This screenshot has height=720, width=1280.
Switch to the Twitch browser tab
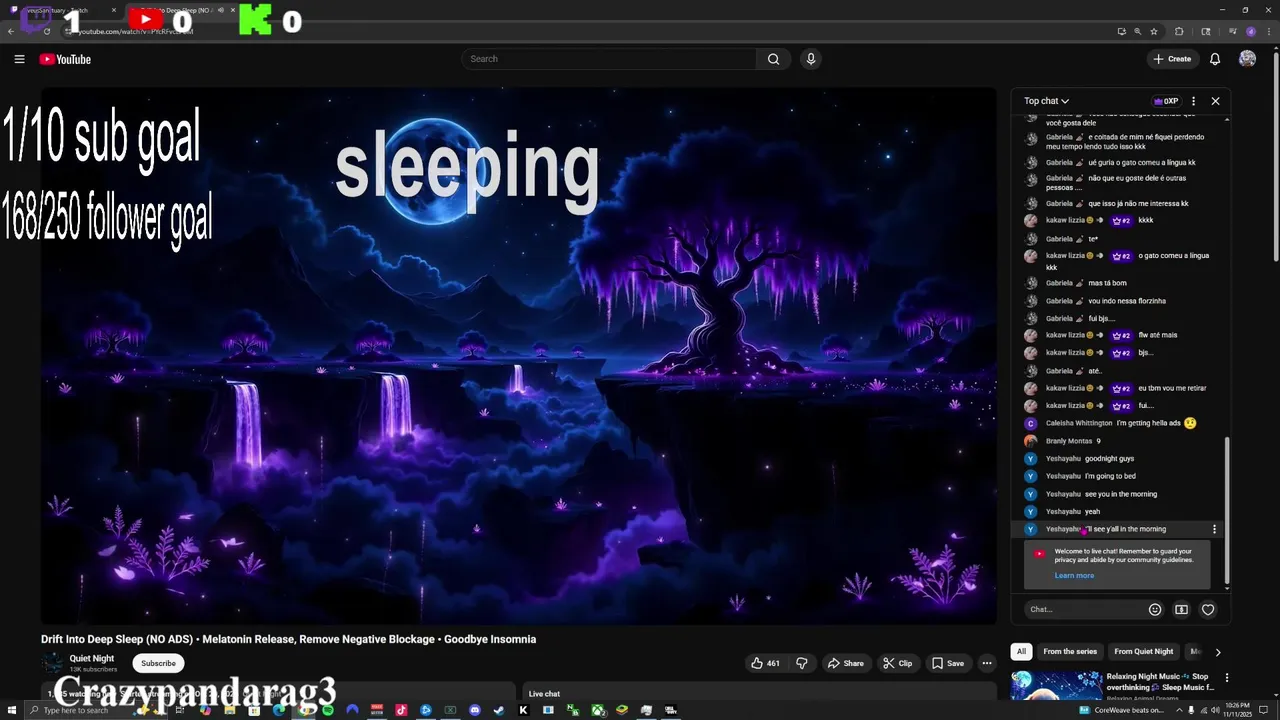(x=62, y=11)
